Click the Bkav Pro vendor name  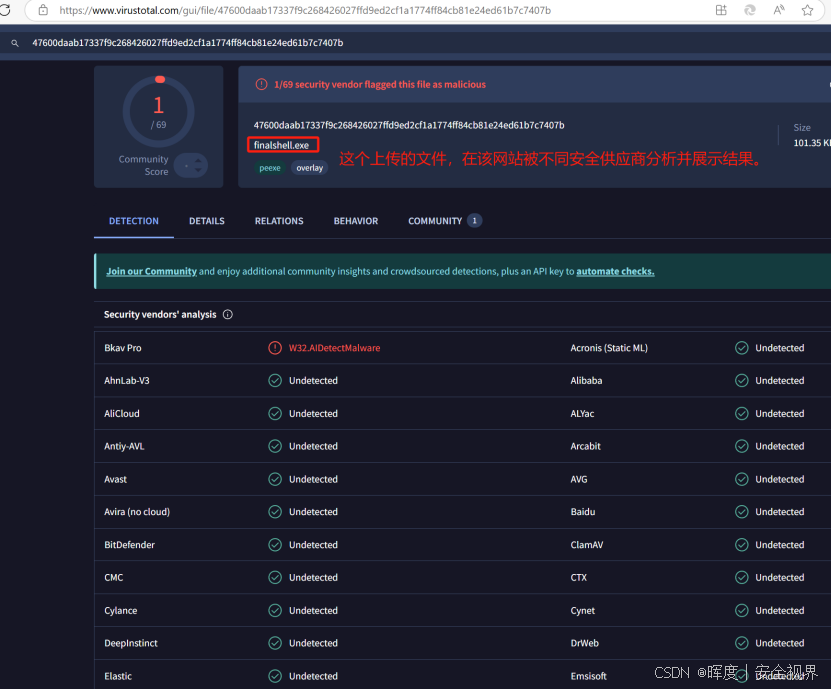(123, 348)
